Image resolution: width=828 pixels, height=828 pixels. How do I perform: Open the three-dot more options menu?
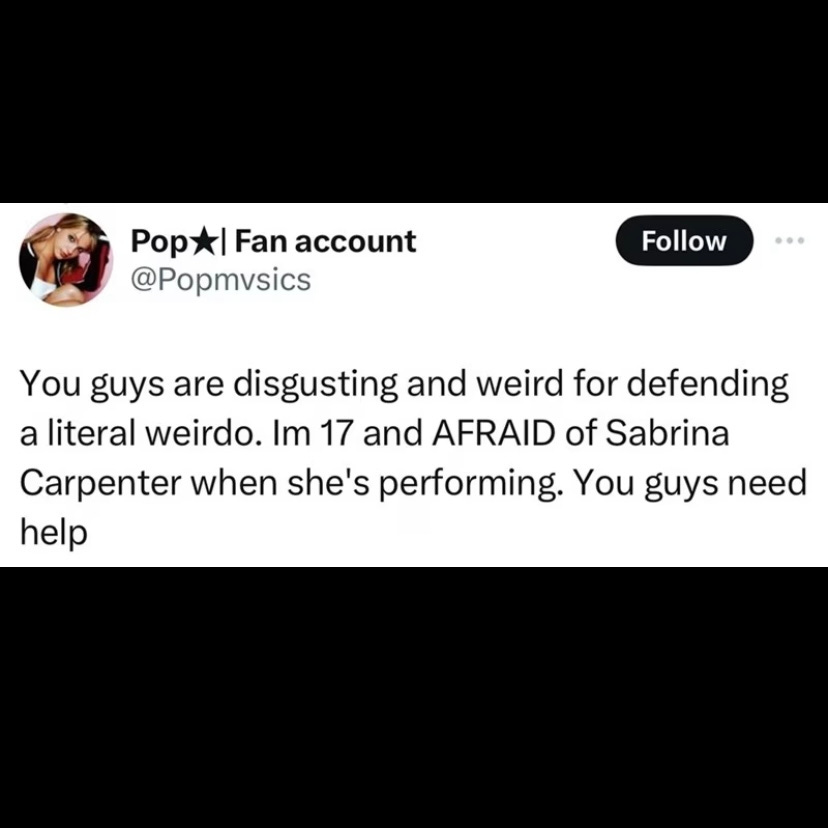click(789, 241)
